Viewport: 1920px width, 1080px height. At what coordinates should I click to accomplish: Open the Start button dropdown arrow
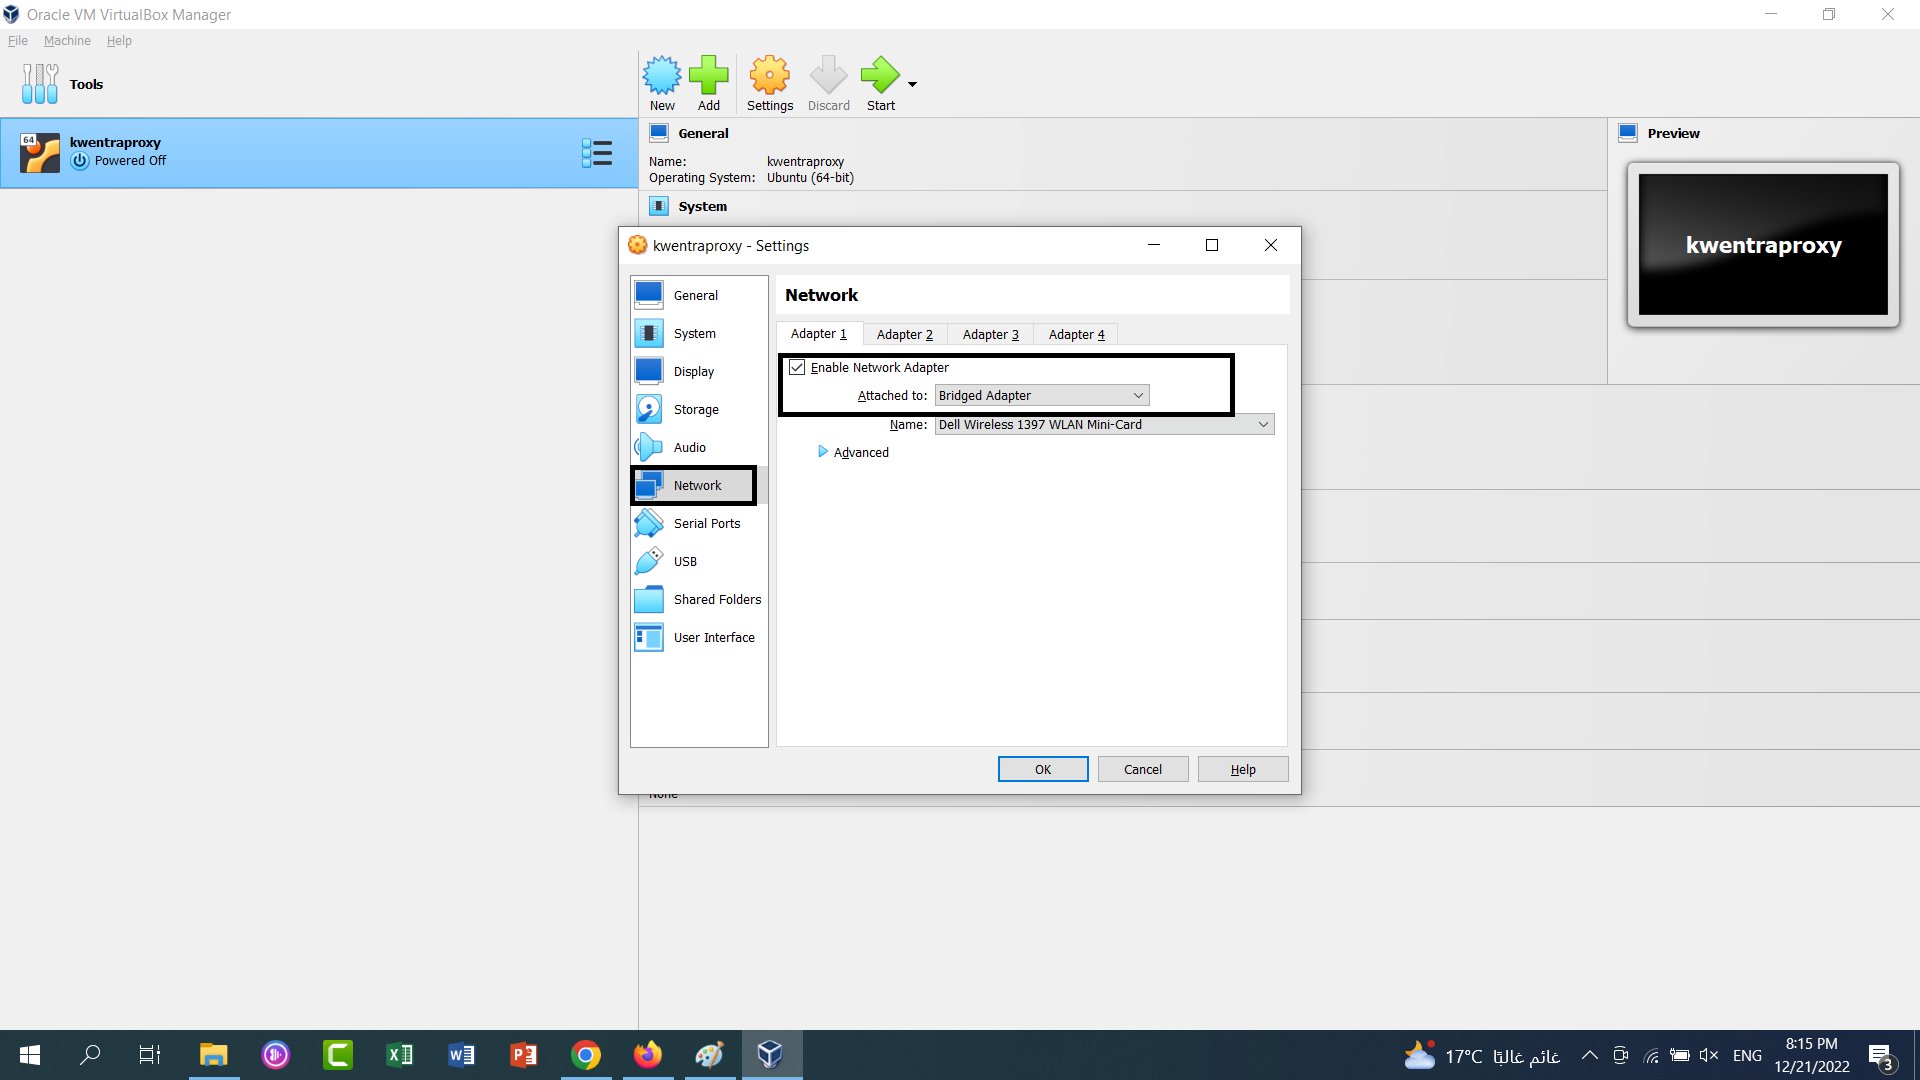[912, 85]
